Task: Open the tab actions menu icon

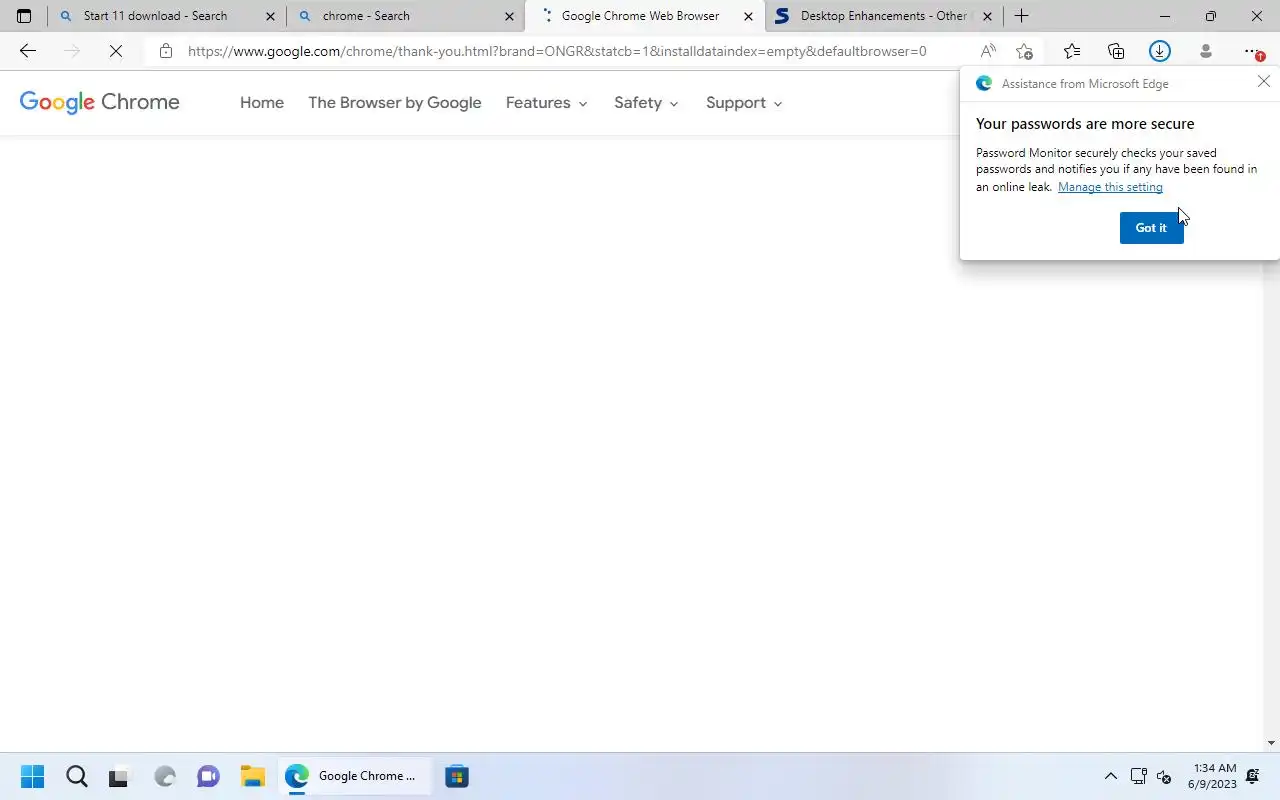Action: click(x=24, y=16)
